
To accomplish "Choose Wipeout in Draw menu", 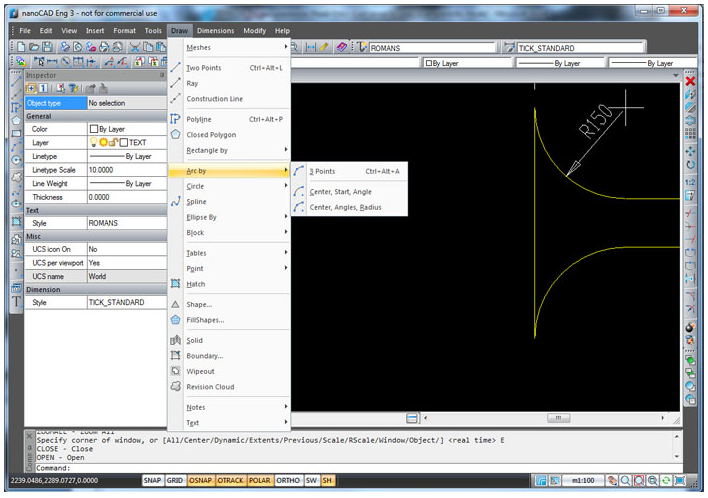I will point(229,371).
